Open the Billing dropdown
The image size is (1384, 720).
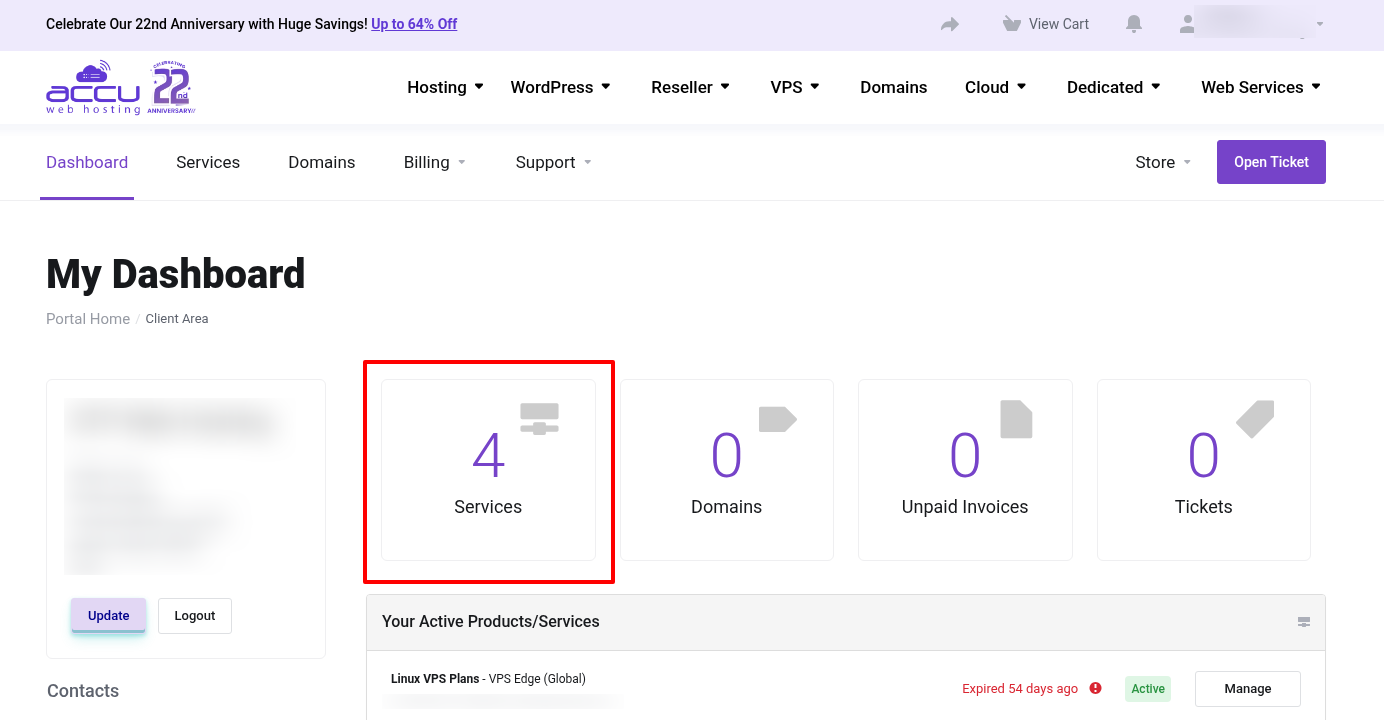[435, 162]
